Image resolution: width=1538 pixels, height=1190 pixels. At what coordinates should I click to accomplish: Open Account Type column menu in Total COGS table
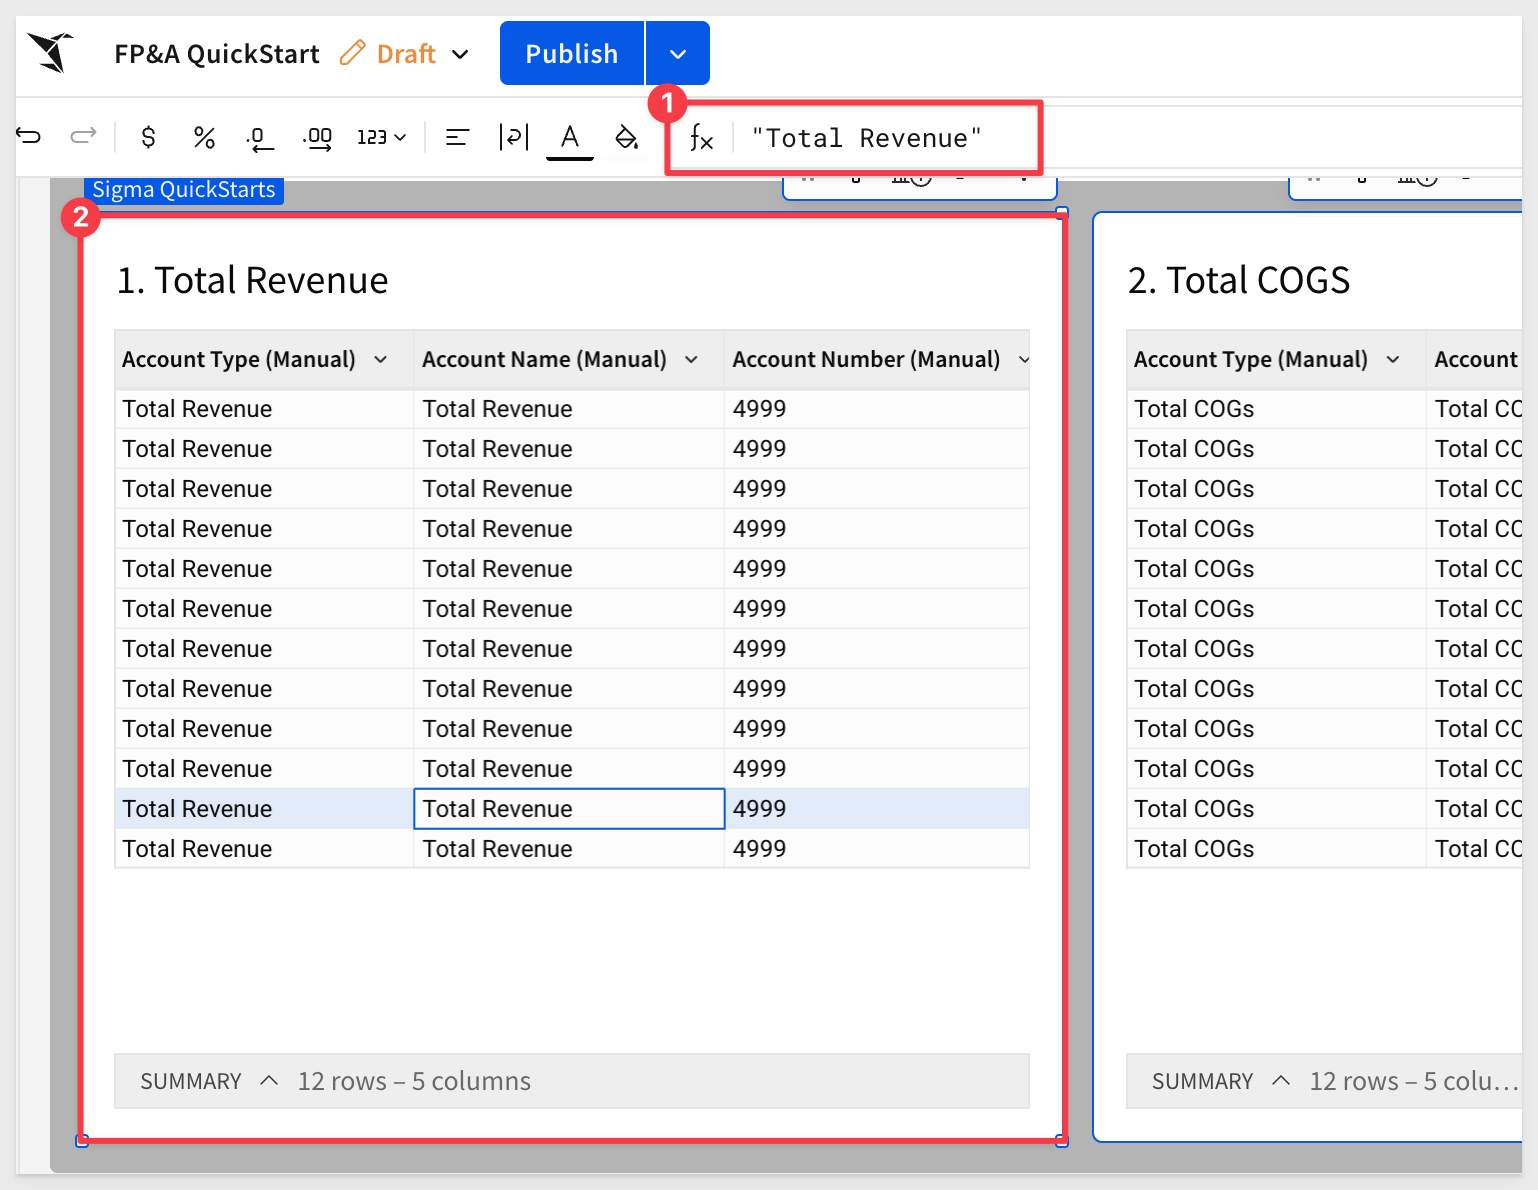click(1393, 360)
